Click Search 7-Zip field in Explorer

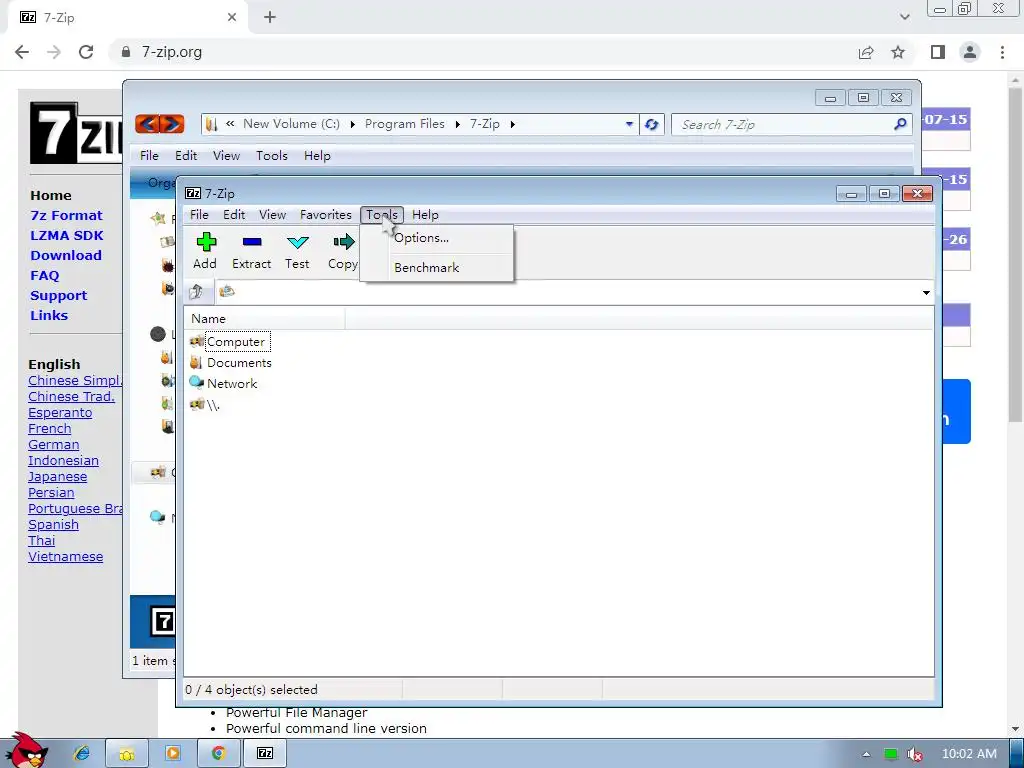click(784, 125)
